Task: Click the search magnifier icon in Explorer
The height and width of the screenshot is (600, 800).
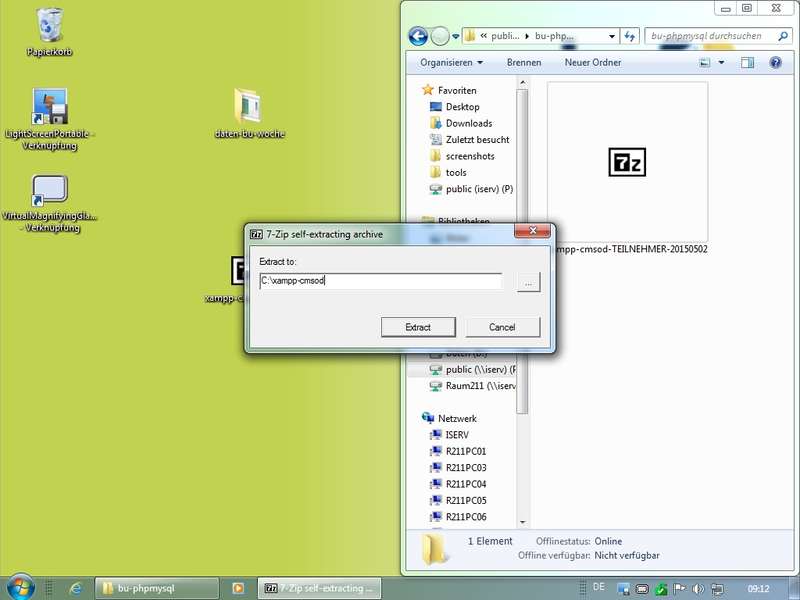Action: click(783, 36)
